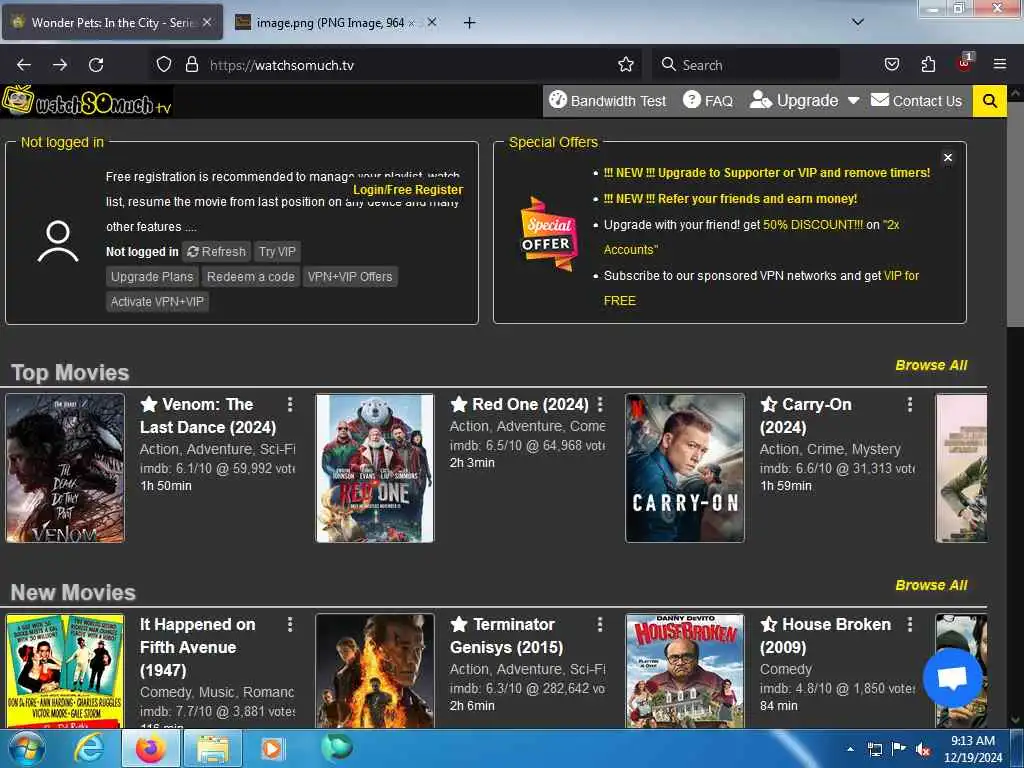Open the Pocket save icon
Image resolution: width=1024 pixels, height=768 pixels.
(x=891, y=64)
